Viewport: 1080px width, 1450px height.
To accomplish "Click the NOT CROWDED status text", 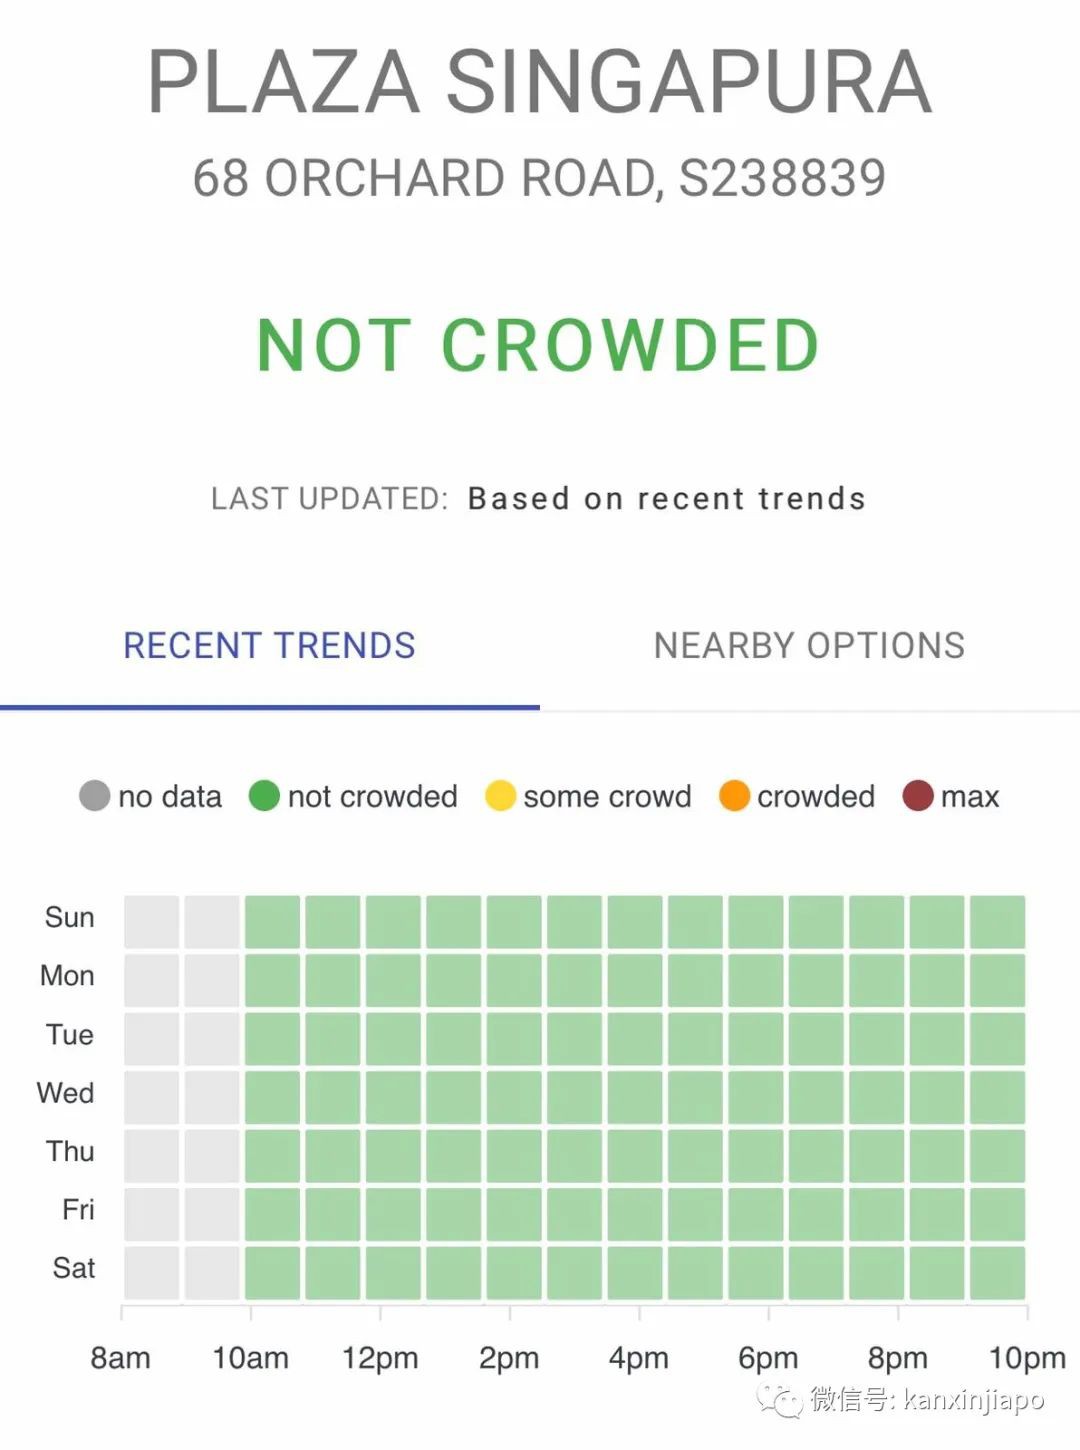I will tap(538, 346).
